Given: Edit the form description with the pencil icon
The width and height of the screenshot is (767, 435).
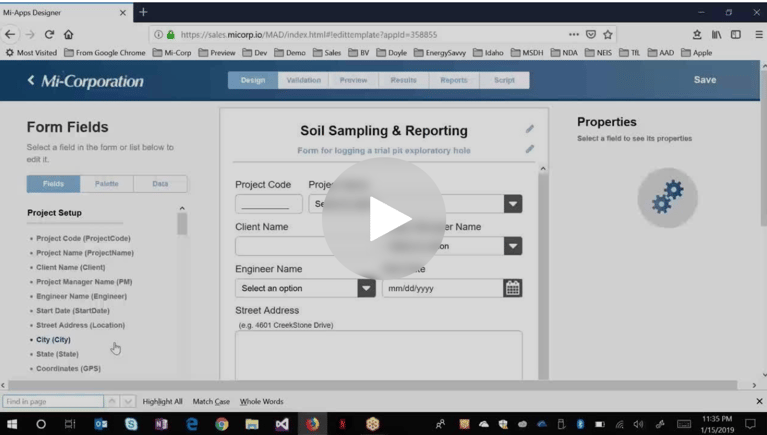Looking at the screenshot, I should tap(530, 149).
